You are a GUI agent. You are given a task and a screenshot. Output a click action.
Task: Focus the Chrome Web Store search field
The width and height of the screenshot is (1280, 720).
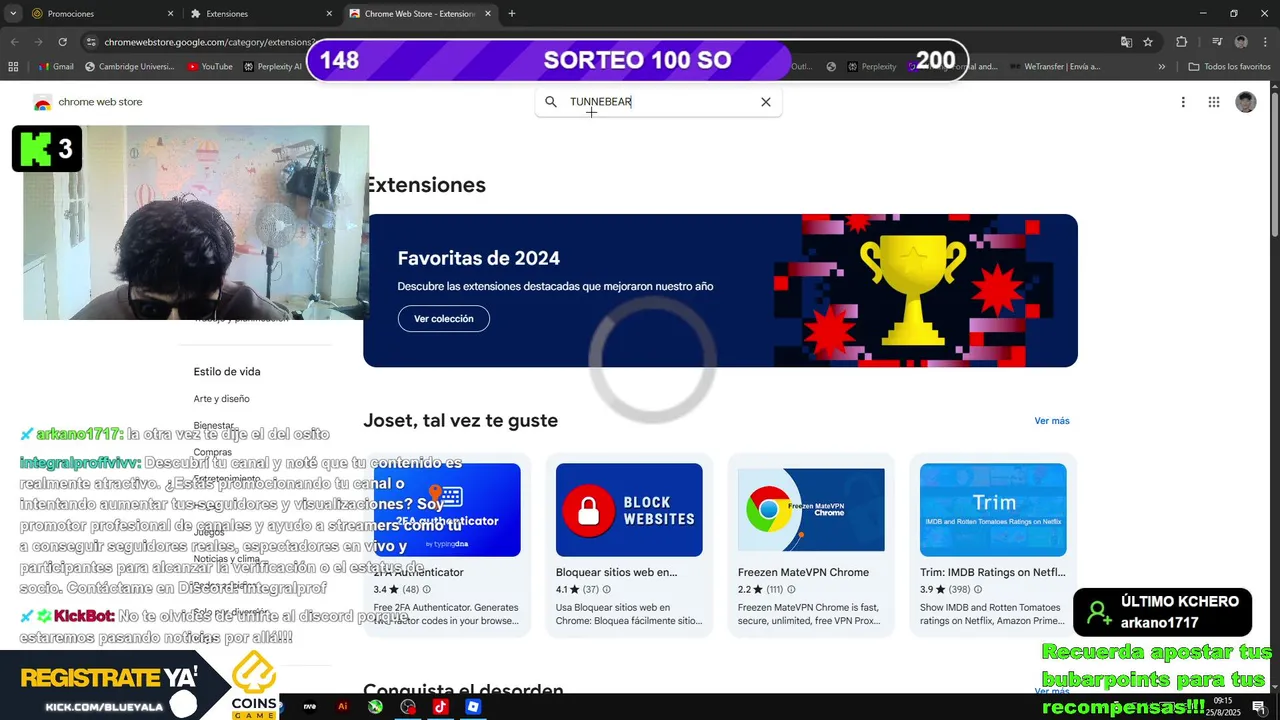pyautogui.click(x=659, y=102)
